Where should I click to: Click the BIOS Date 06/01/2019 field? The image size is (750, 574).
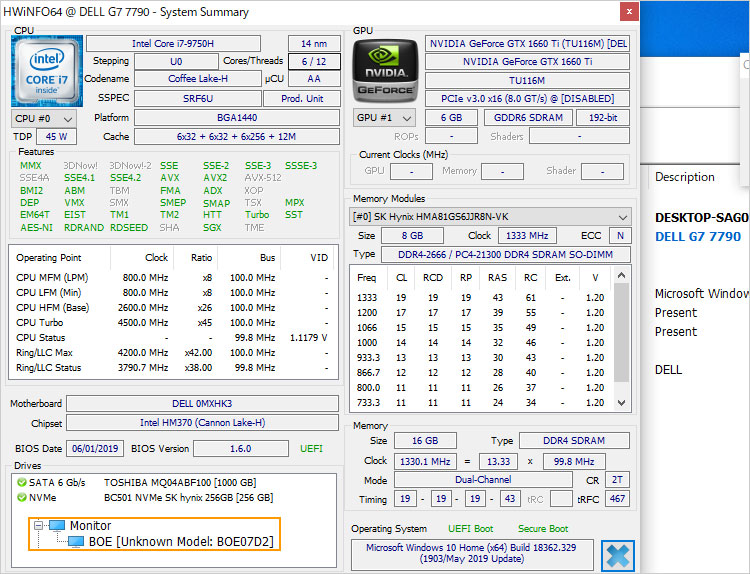[x=95, y=449]
